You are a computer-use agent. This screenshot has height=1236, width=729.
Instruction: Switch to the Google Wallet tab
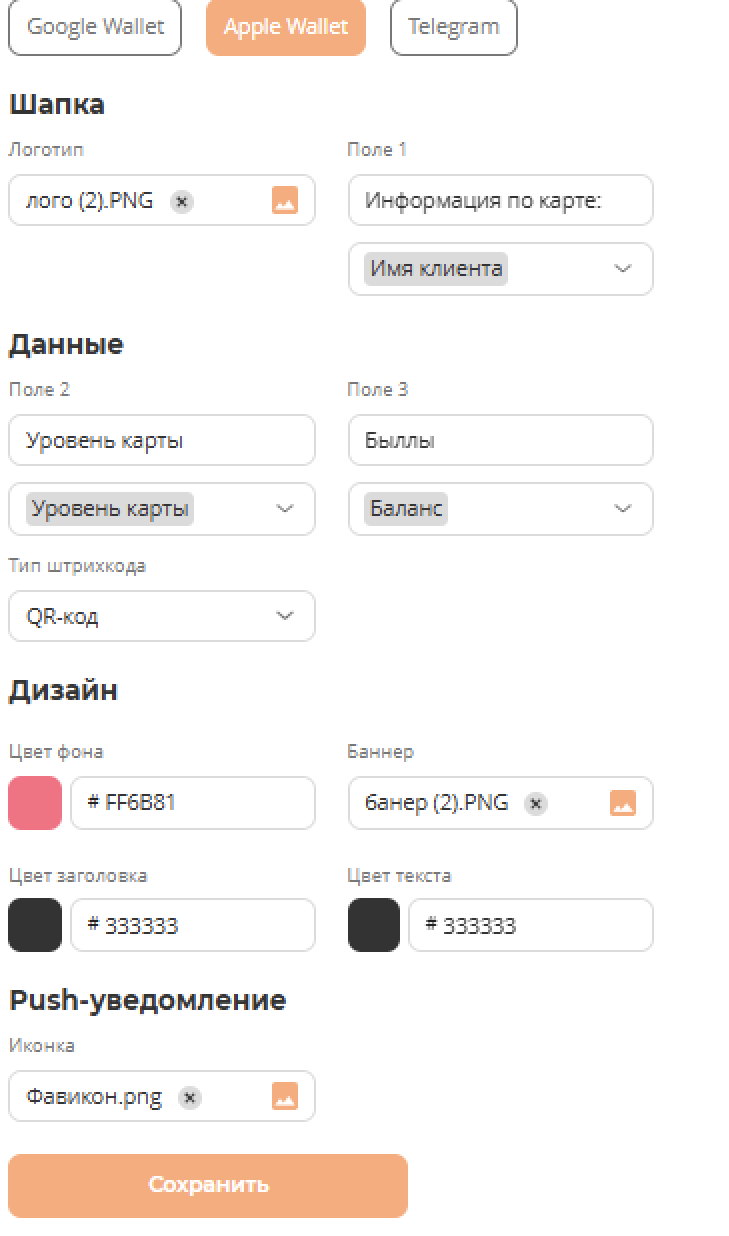pyautogui.click(x=95, y=27)
